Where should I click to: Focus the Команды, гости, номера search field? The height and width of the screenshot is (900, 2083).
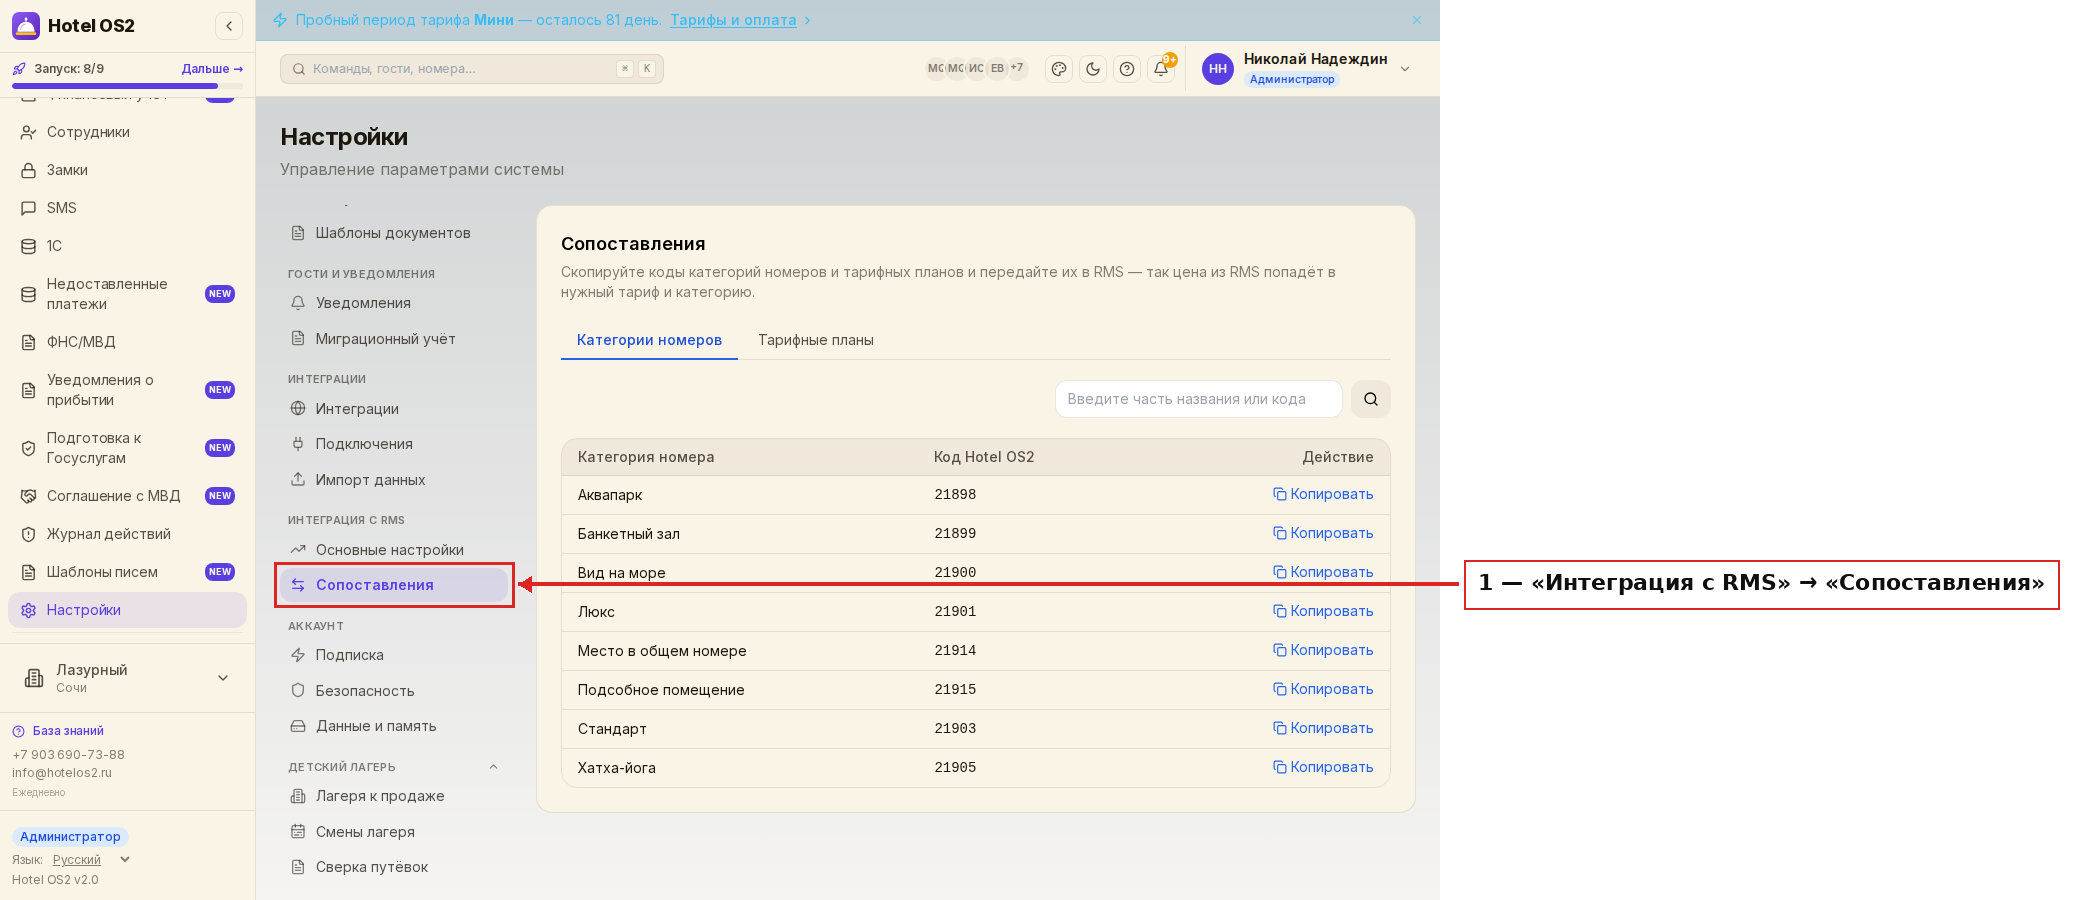point(472,69)
